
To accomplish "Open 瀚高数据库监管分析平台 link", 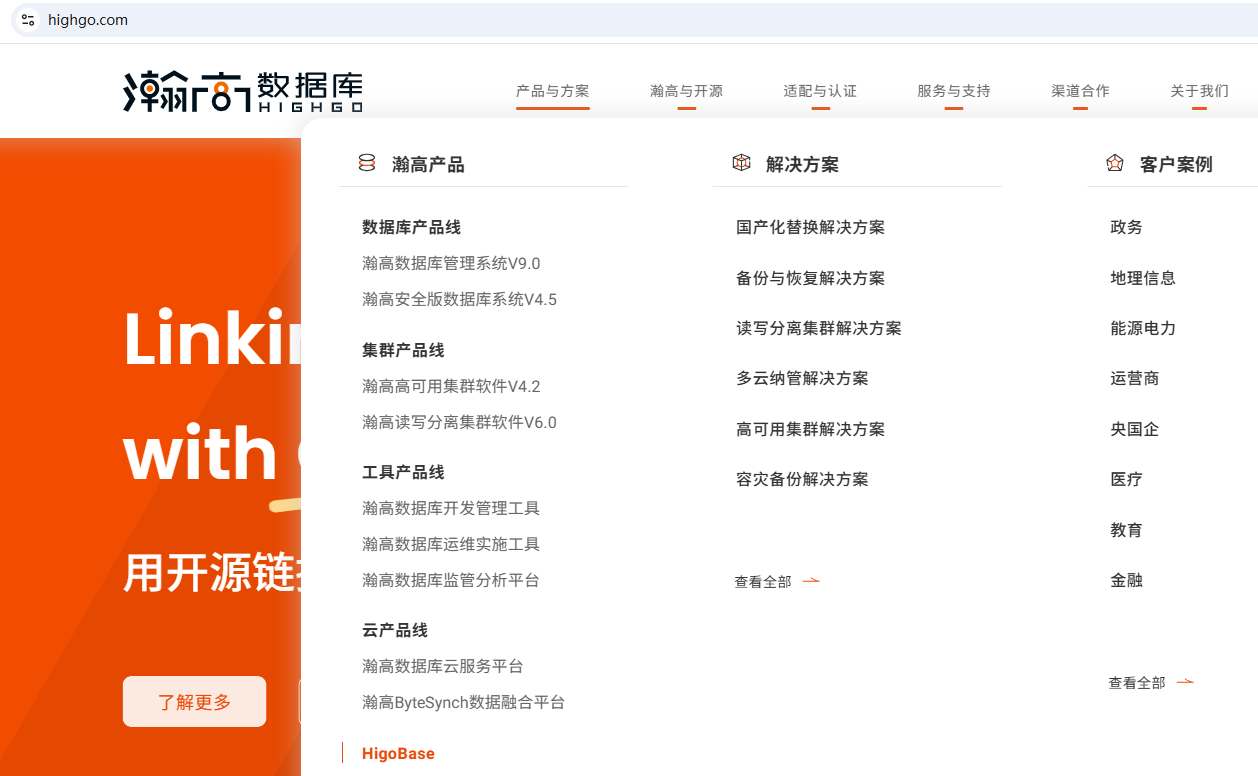I will (x=451, y=580).
